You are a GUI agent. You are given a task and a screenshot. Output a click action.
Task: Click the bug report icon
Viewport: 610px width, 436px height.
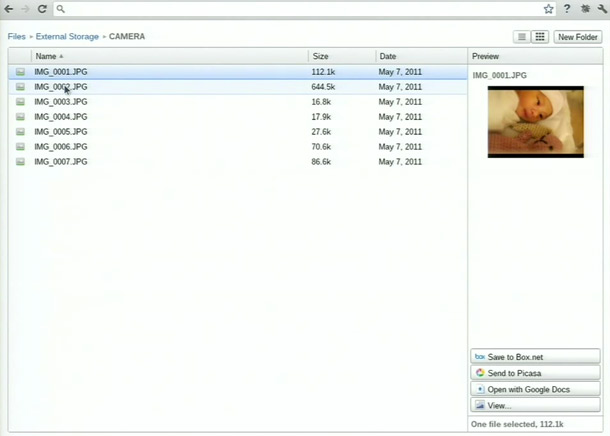click(x=584, y=9)
